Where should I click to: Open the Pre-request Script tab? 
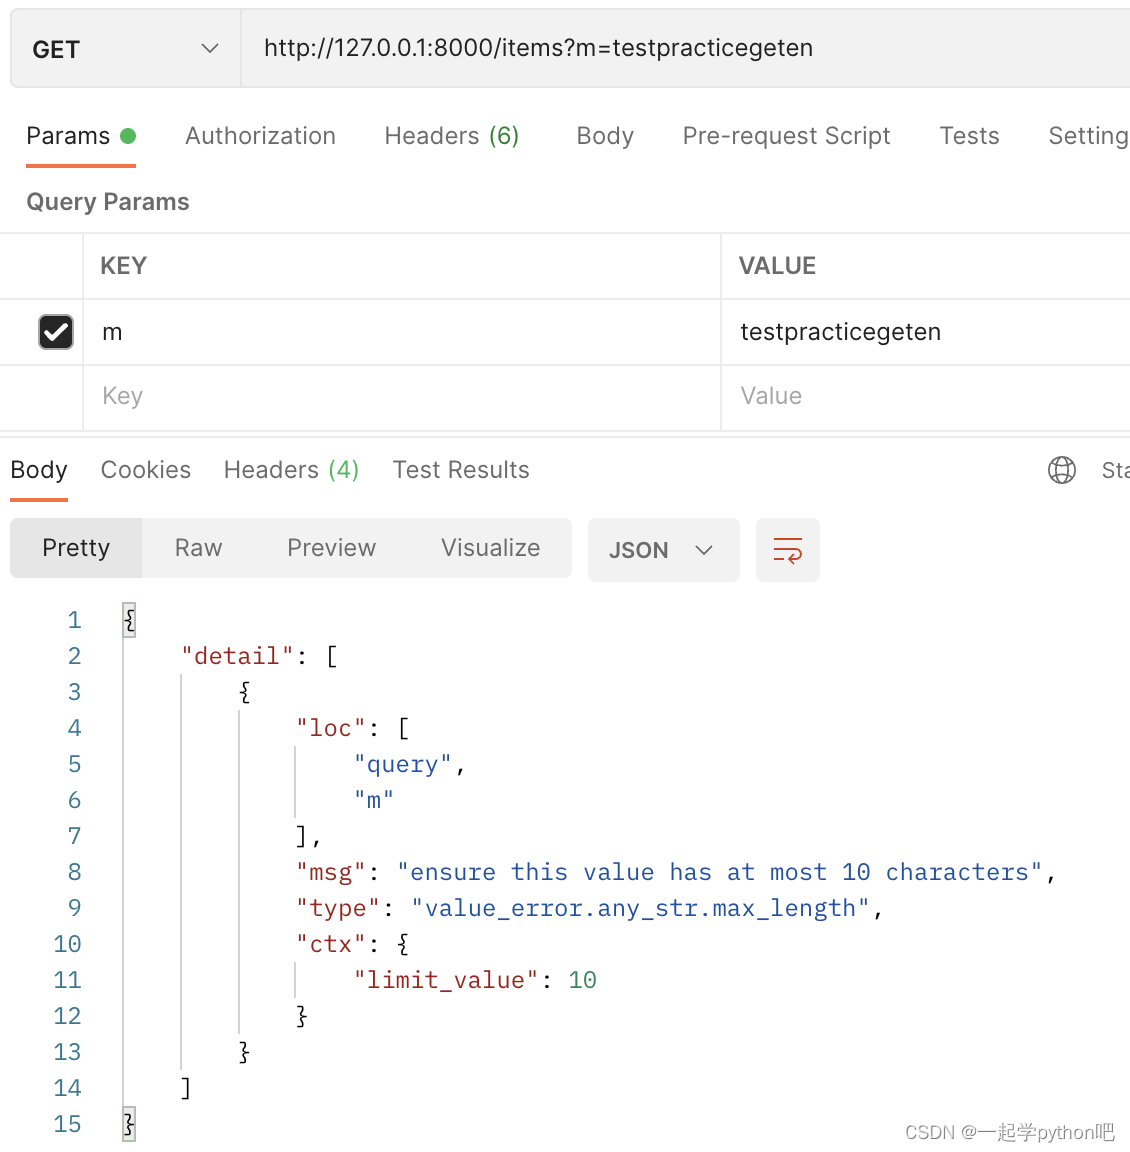(786, 136)
